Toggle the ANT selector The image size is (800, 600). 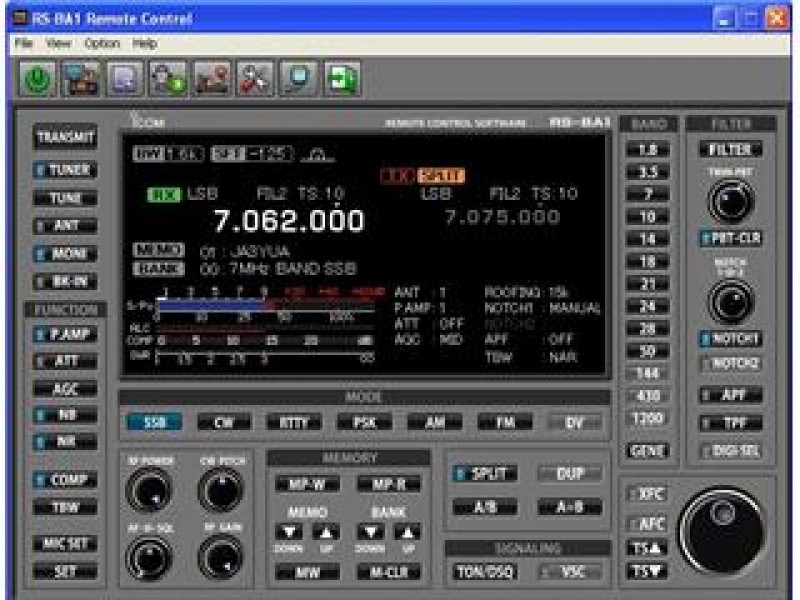click(x=65, y=226)
